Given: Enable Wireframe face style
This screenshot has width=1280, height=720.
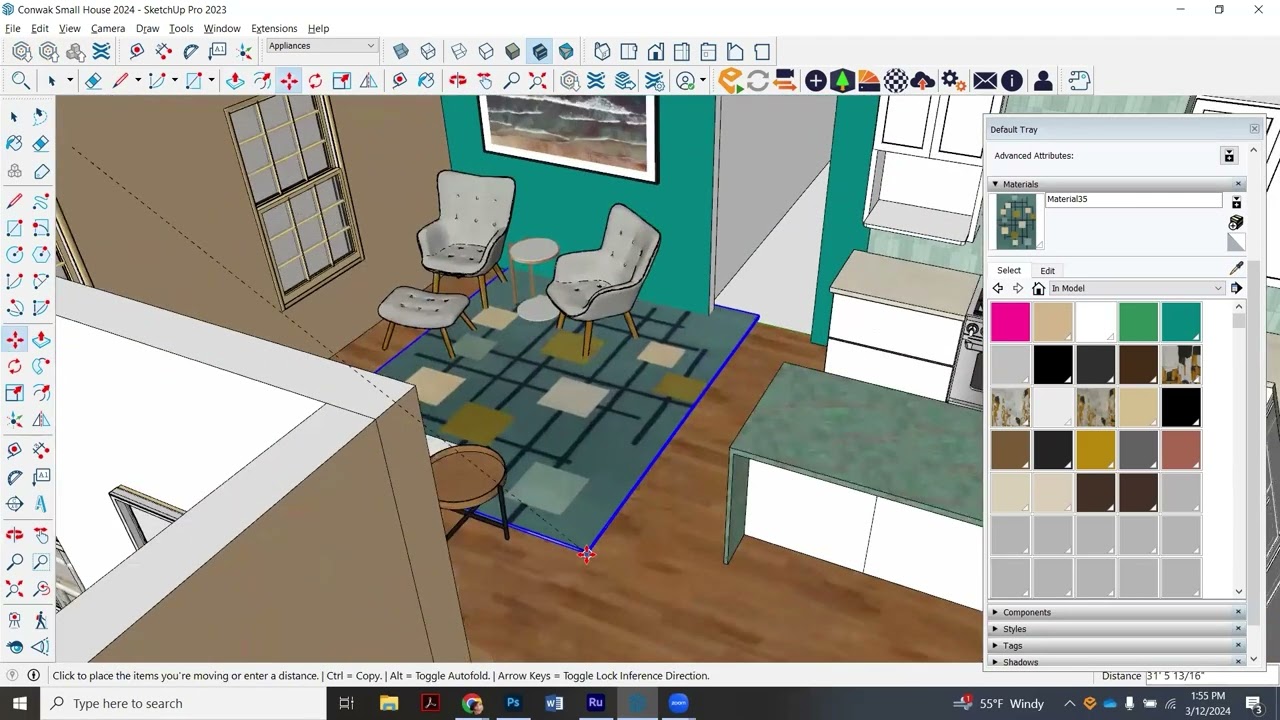Looking at the screenshot, I should tap(459, 52).
